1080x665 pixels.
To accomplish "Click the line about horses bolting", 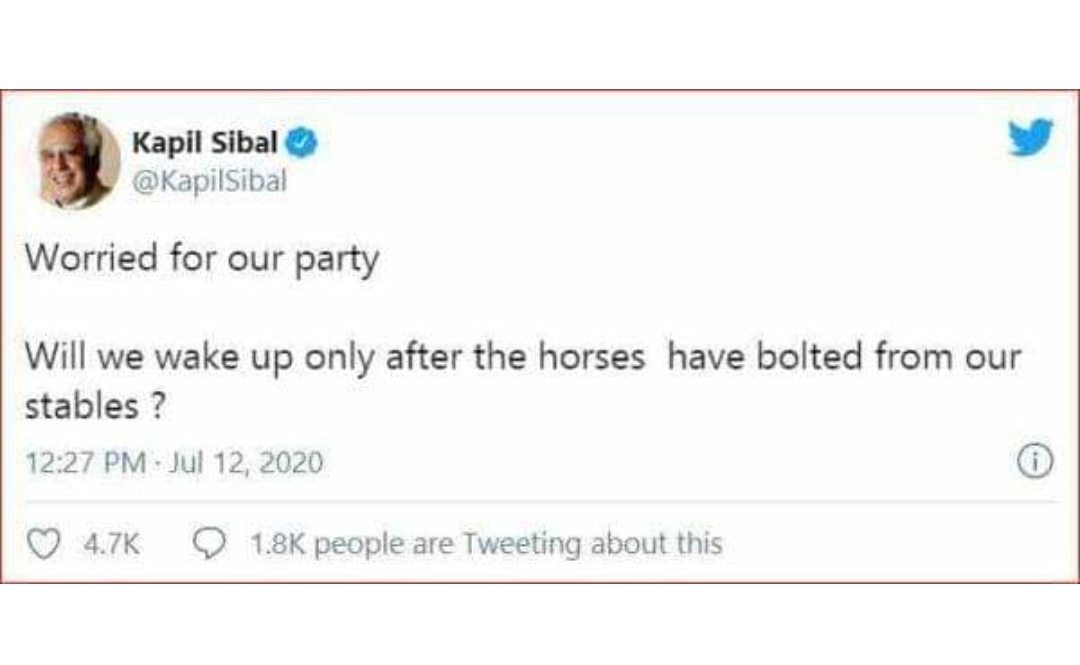I will 525,356.
